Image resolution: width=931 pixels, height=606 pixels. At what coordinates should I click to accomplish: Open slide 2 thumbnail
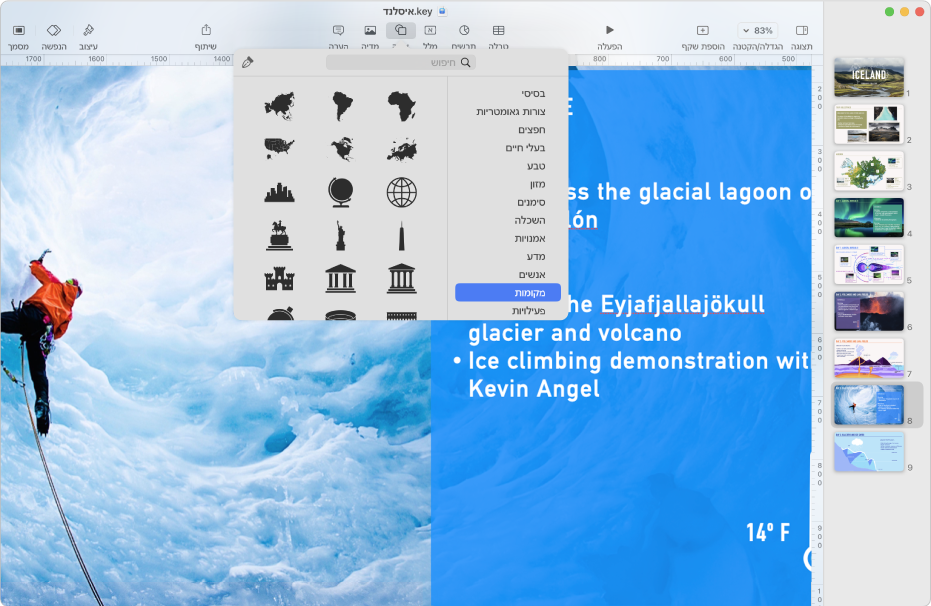[x=869, y=124]
